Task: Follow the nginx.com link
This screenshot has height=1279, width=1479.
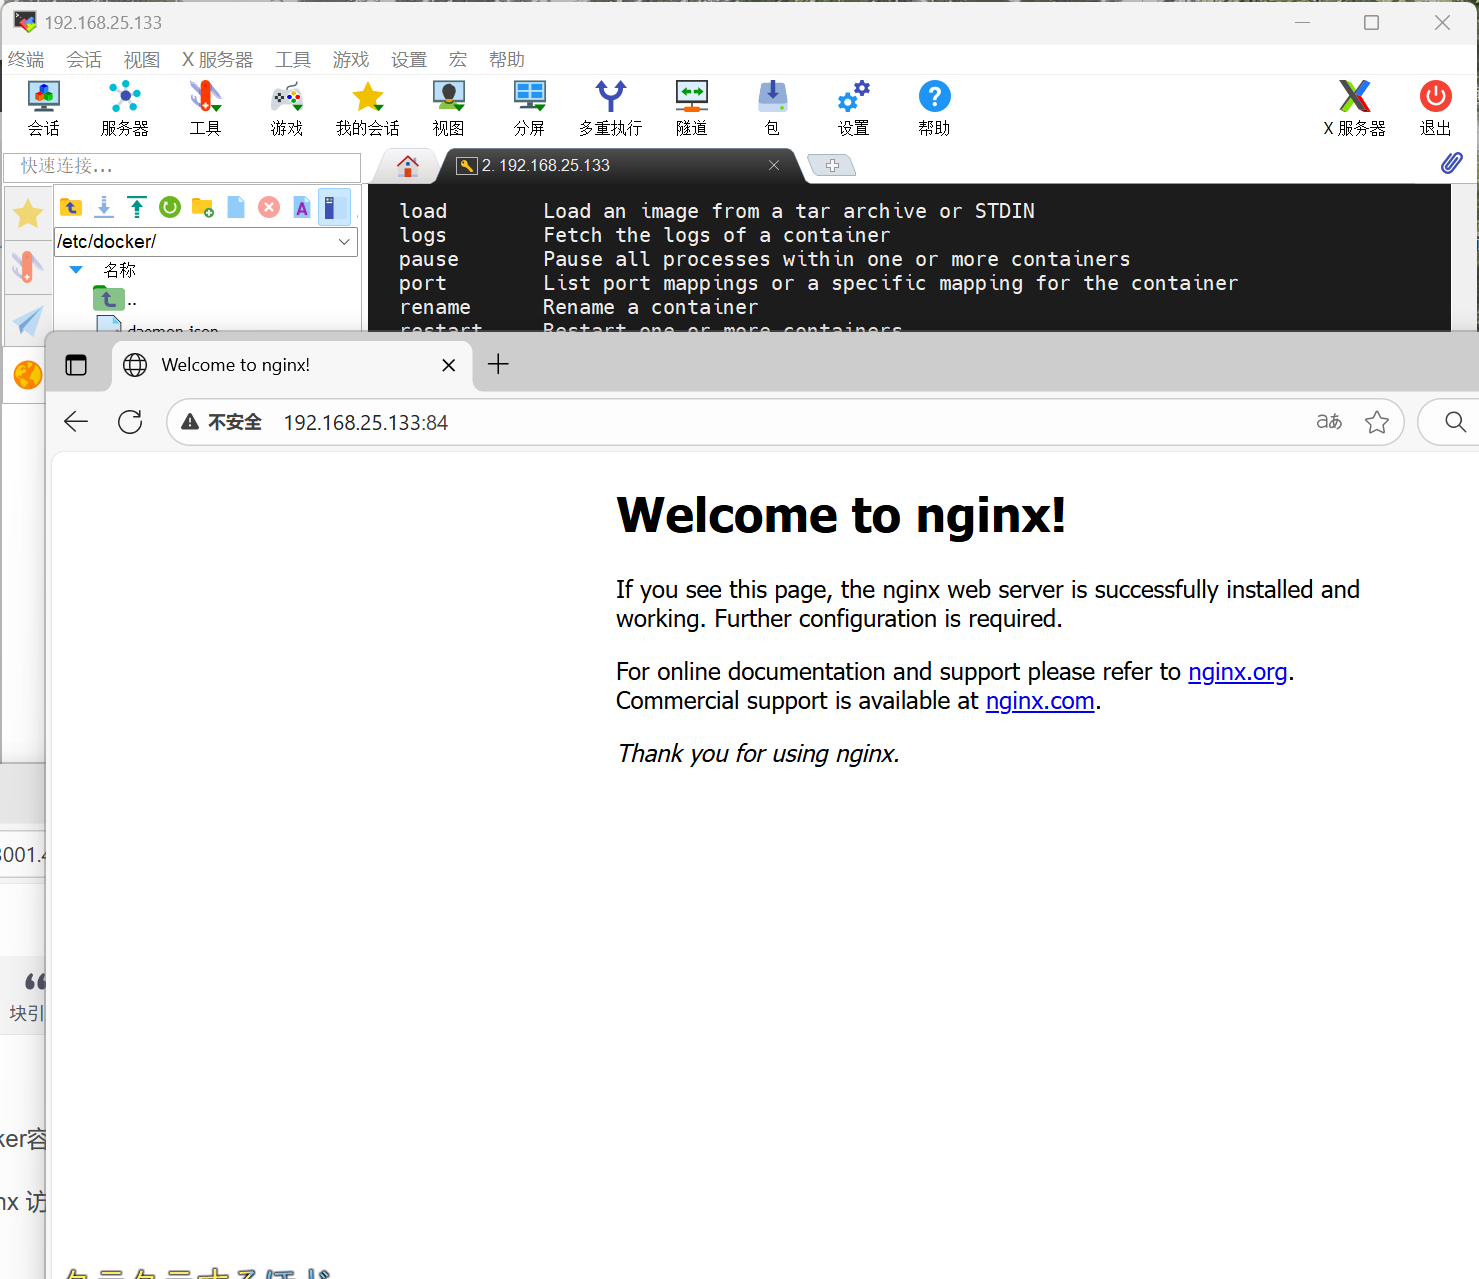Action: (x=1040, y=701)
